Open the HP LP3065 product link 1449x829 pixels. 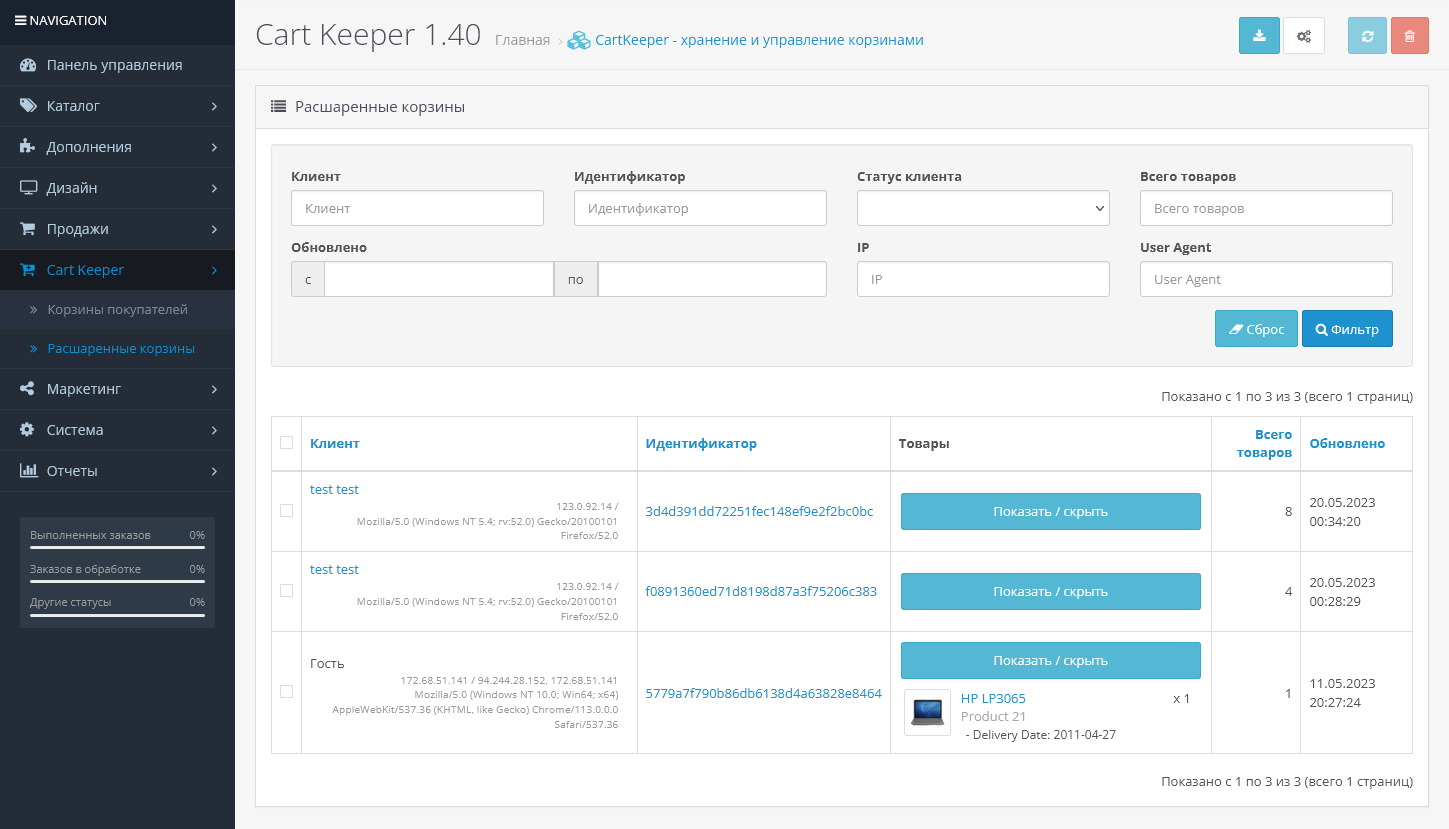tap(991, 698)
